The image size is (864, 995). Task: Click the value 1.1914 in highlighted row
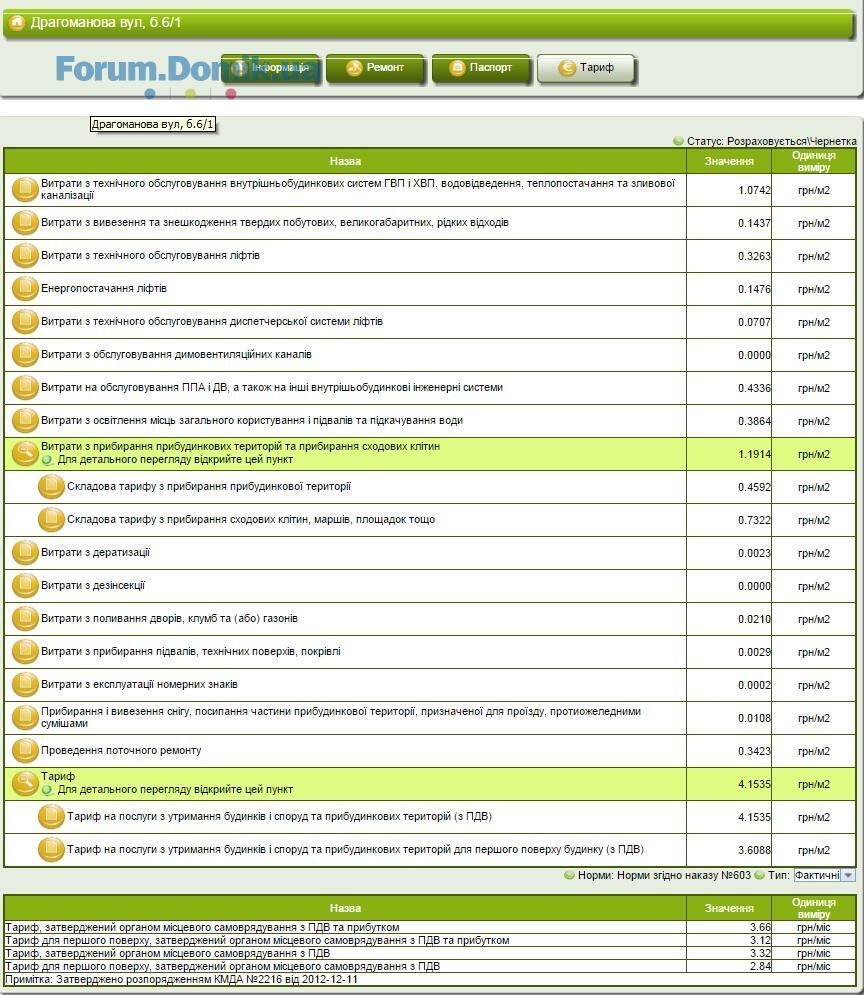(754, 454)
